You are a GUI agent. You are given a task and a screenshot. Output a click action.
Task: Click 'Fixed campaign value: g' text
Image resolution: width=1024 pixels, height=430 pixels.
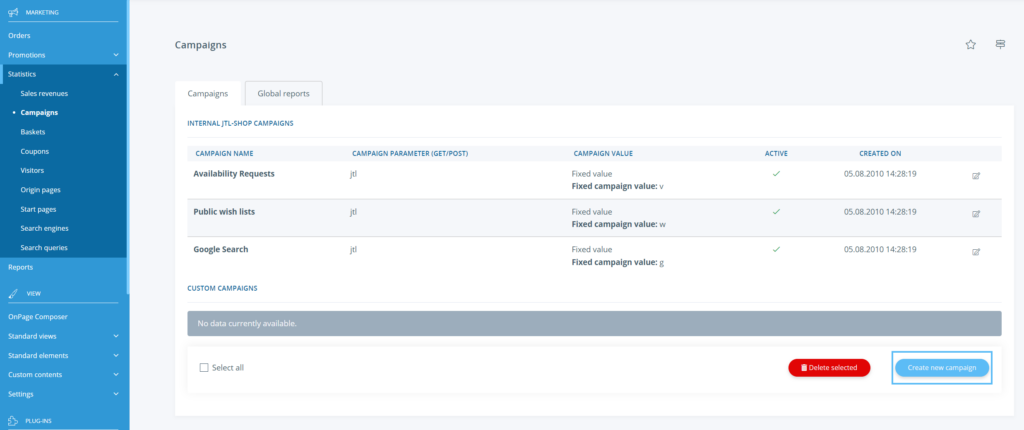pyautogui.click(x=617, y=262)
